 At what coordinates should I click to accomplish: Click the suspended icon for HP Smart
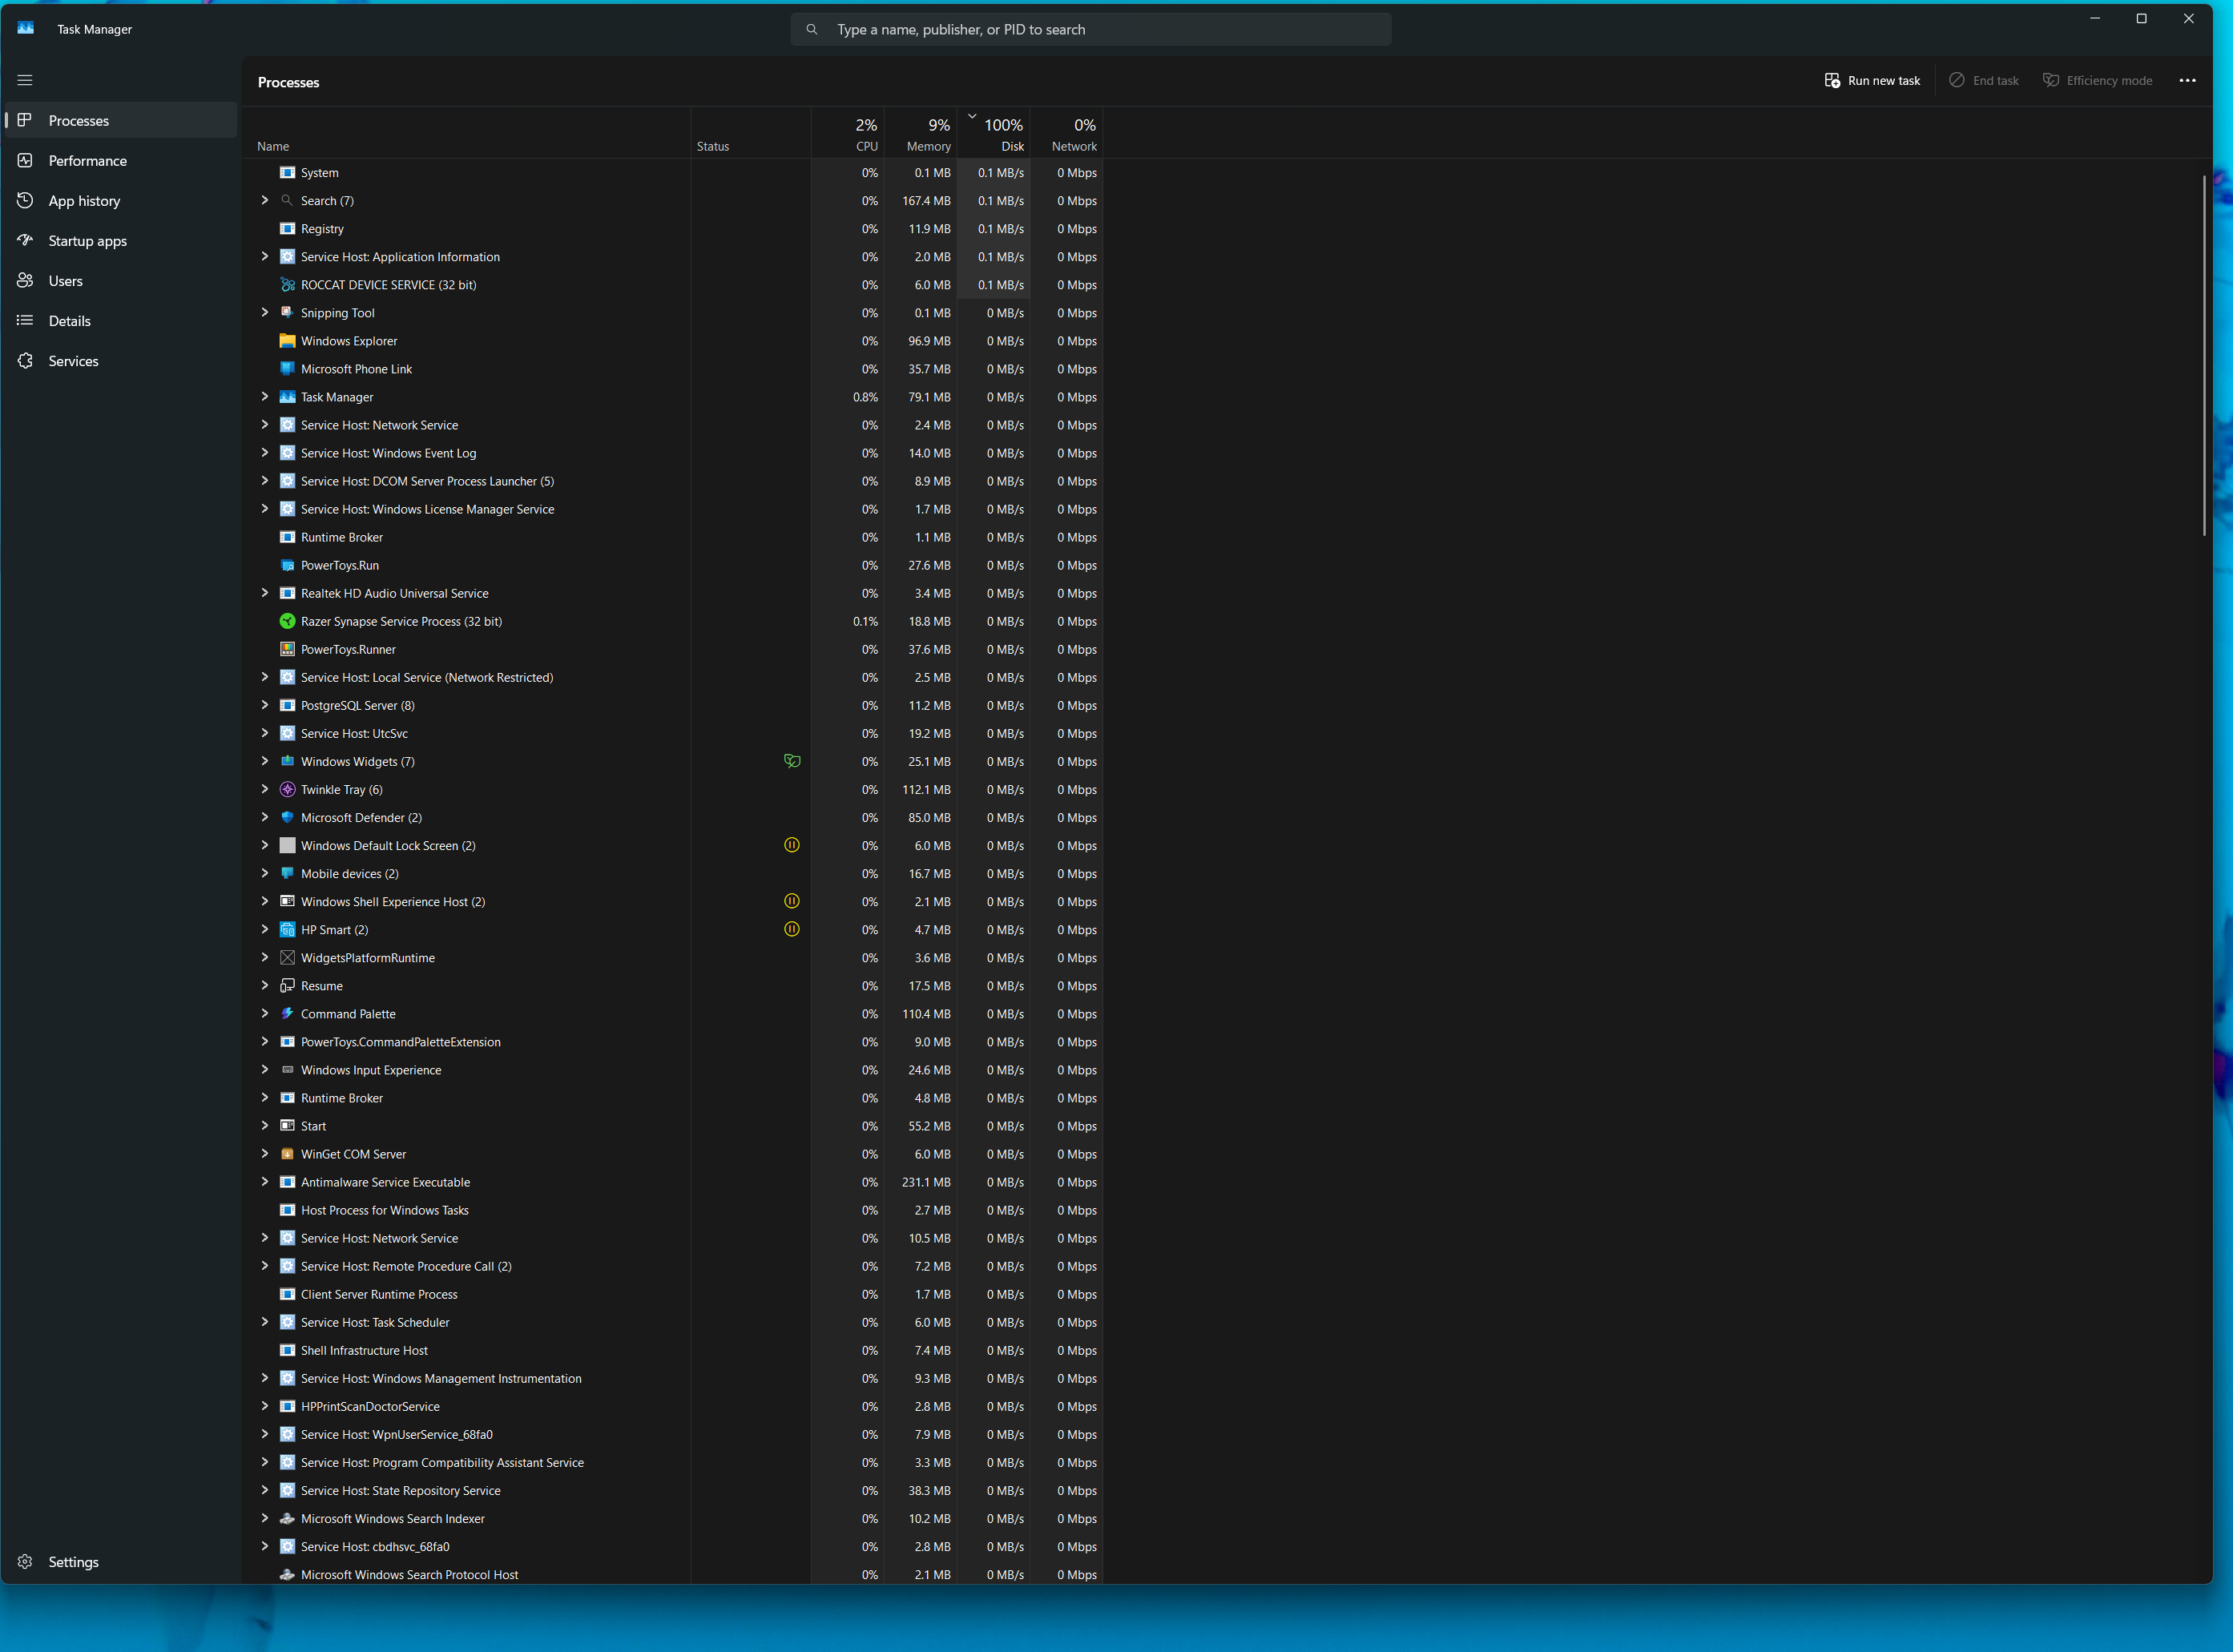792,929
